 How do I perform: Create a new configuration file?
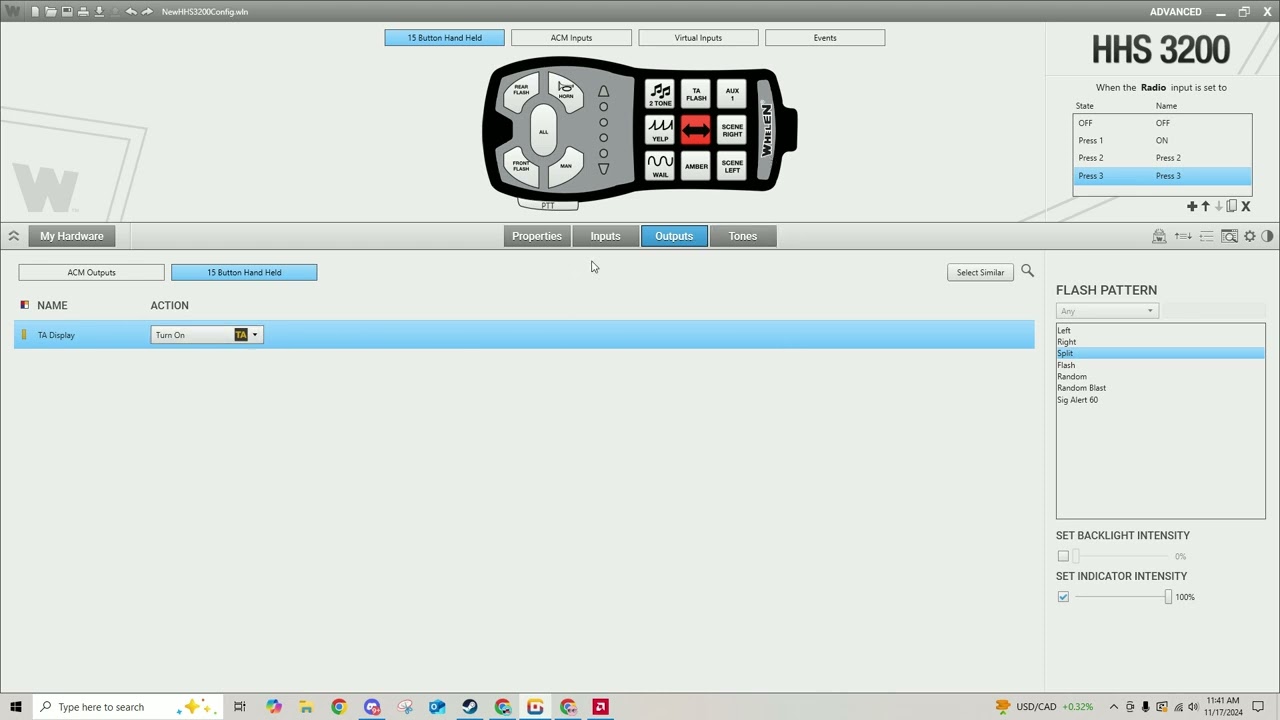pos(35,12)
